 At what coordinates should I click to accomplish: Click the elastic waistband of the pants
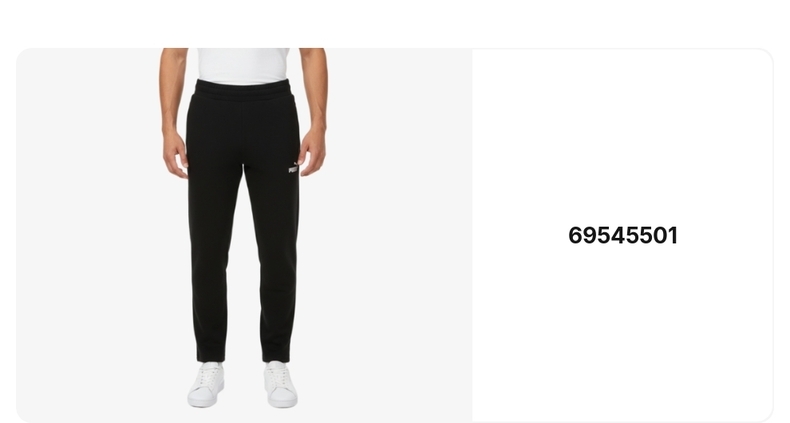tap(244, 90)
